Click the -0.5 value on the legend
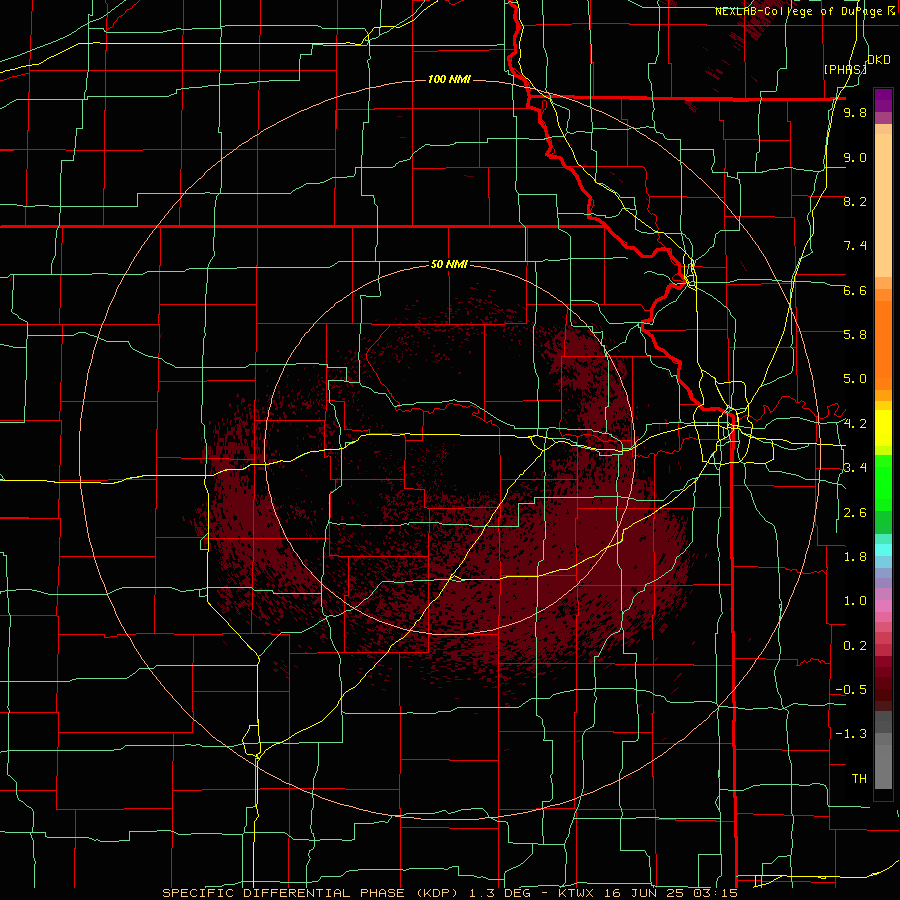 point(851,690)
